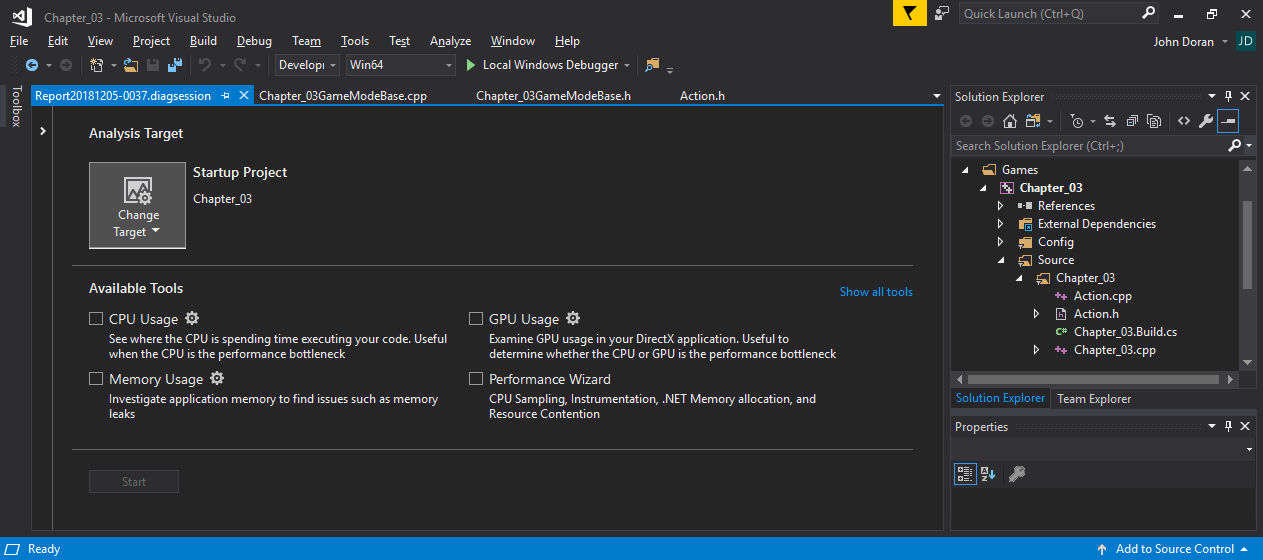Click the Undo toolbar icon
This screenshot has width=1263, height=560.
coord(204,65)
